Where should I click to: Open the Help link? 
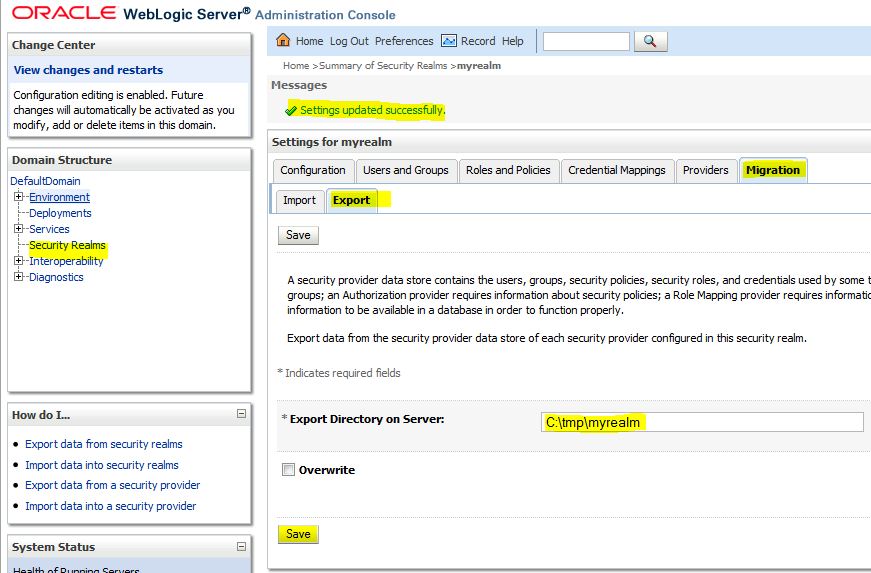[512, 41]
